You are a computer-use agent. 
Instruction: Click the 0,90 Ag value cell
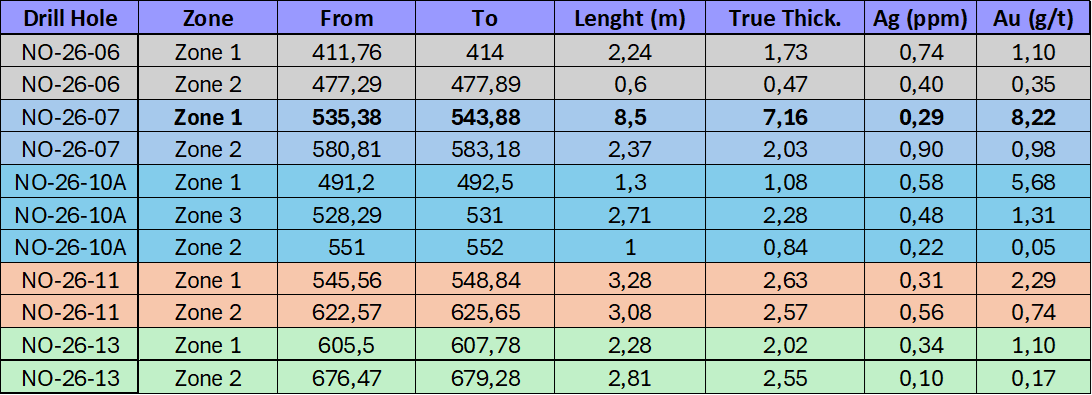[921, 150]
